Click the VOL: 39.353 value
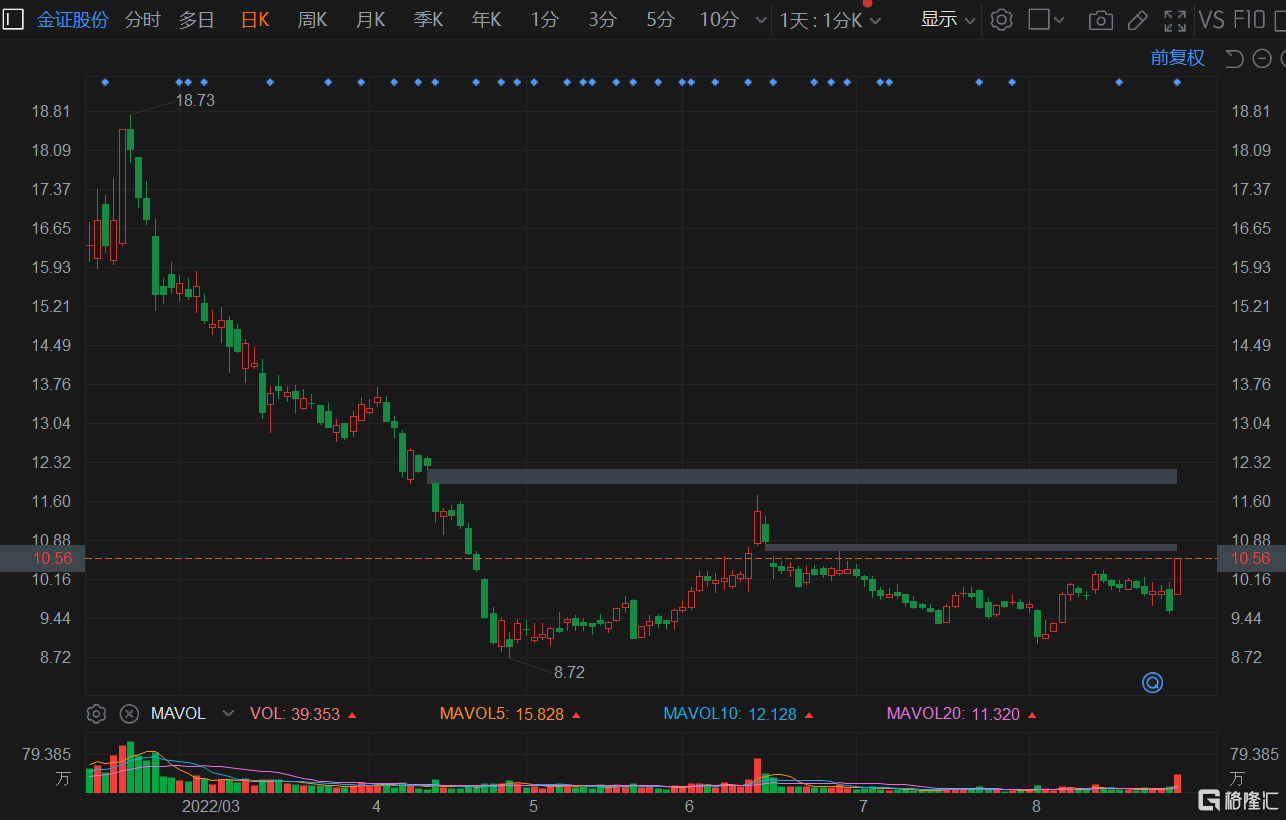1286x820 pixels. point(303,714)
